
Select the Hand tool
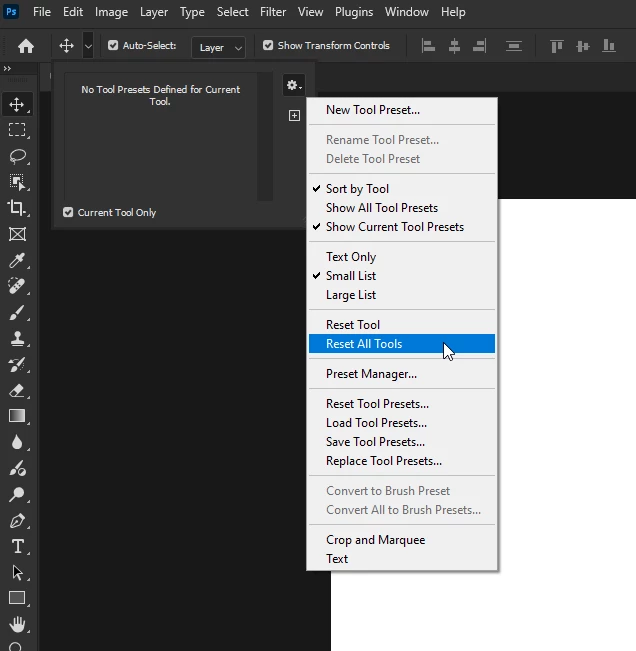tap(17, 624)
